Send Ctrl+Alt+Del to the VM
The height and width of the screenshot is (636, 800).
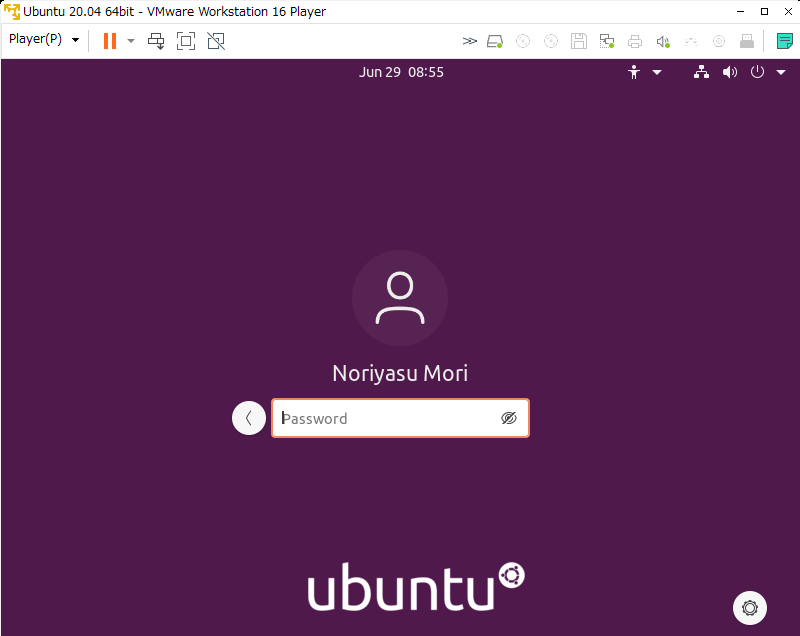[x=156, y=41]
